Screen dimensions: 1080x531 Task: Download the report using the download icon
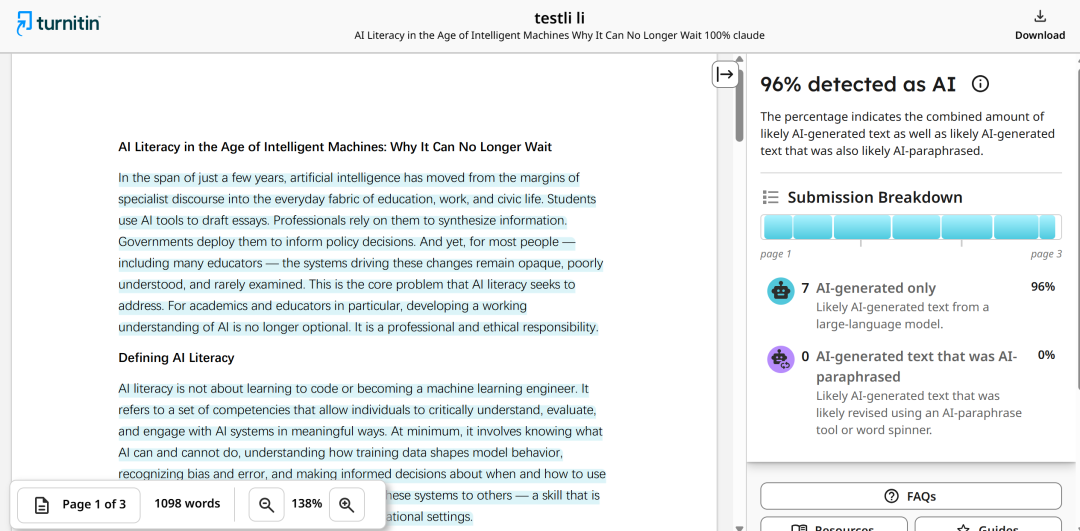[x=1040, y=17]
